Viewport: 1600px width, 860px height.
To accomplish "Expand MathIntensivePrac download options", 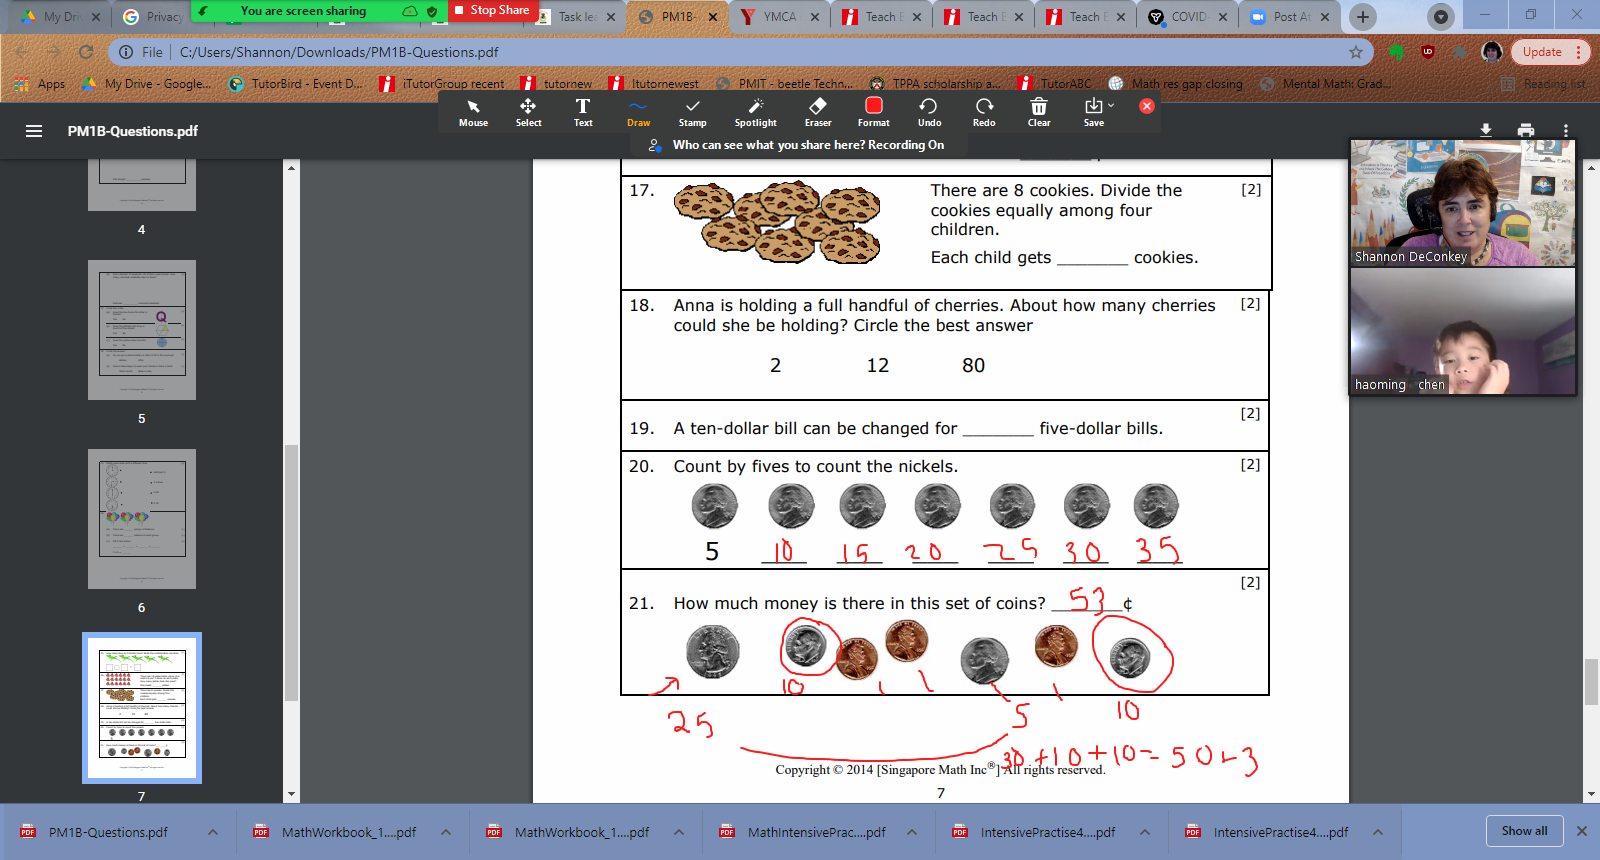I will point(912,832).
